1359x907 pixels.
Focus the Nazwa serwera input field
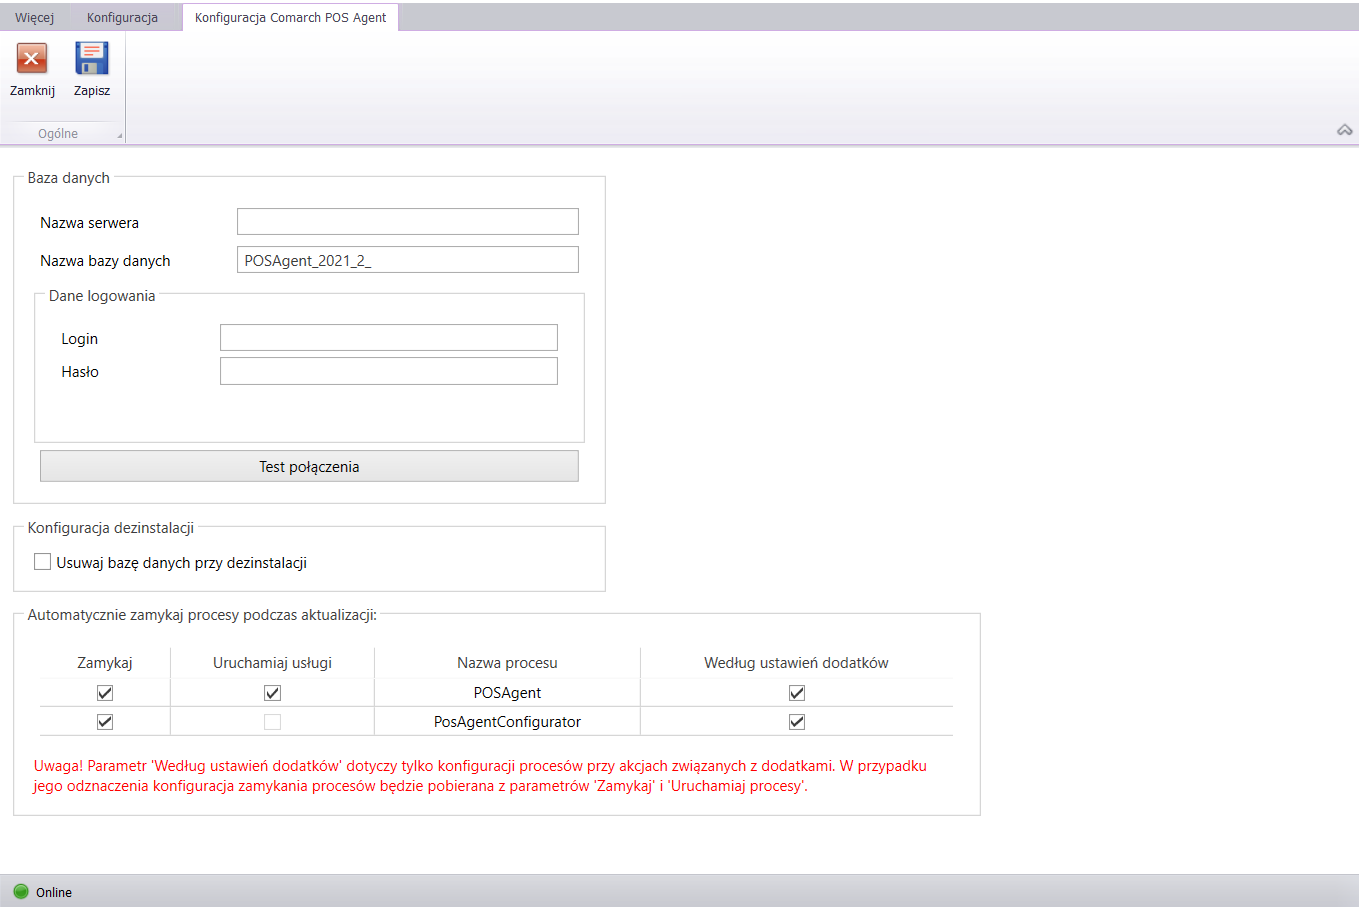408,222
